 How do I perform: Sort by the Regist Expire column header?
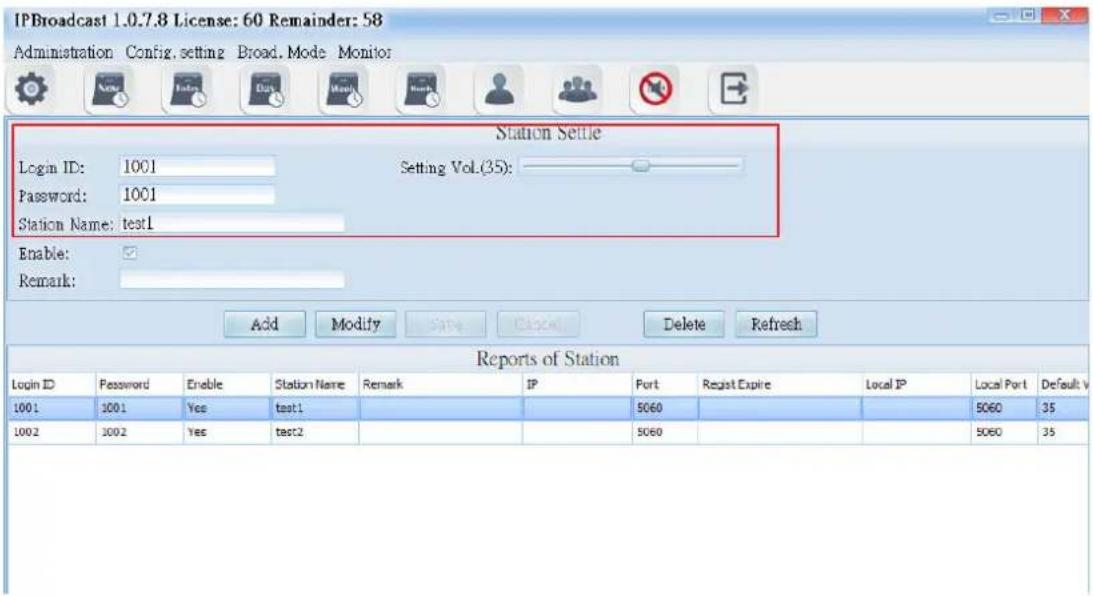tap(779, 384)
